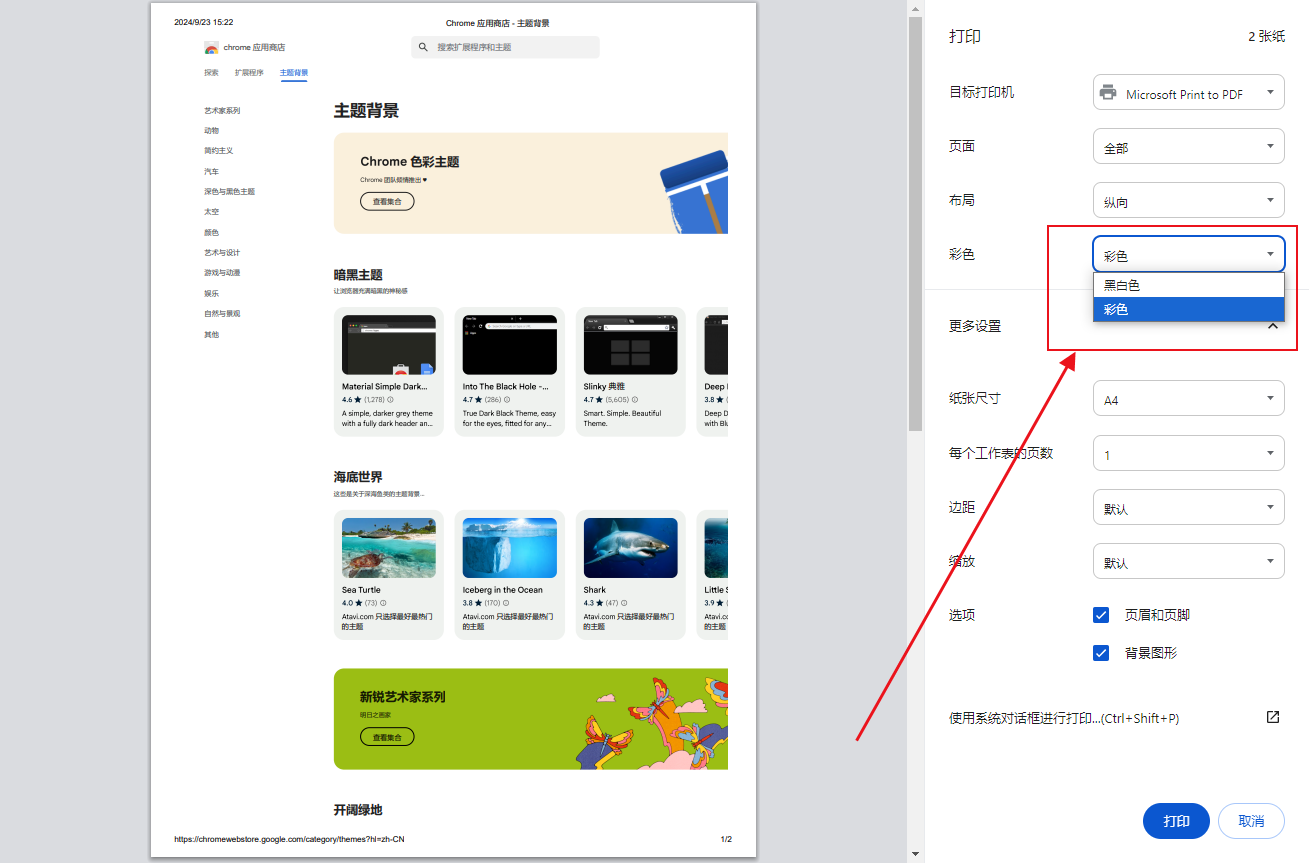This screenshot has width=1309, height=863.
Task: Click the 彩色 color combo box
Action: pyautogui.click(x=1188, y=255)
